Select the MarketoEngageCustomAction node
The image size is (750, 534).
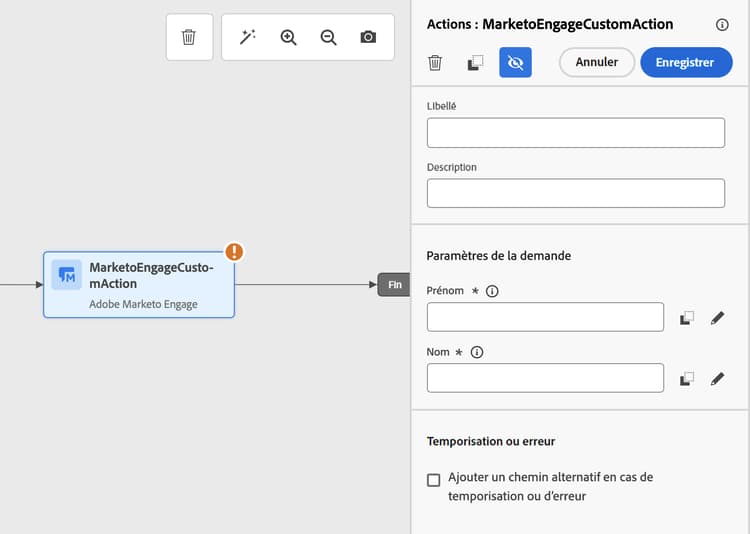pos(139,285)
